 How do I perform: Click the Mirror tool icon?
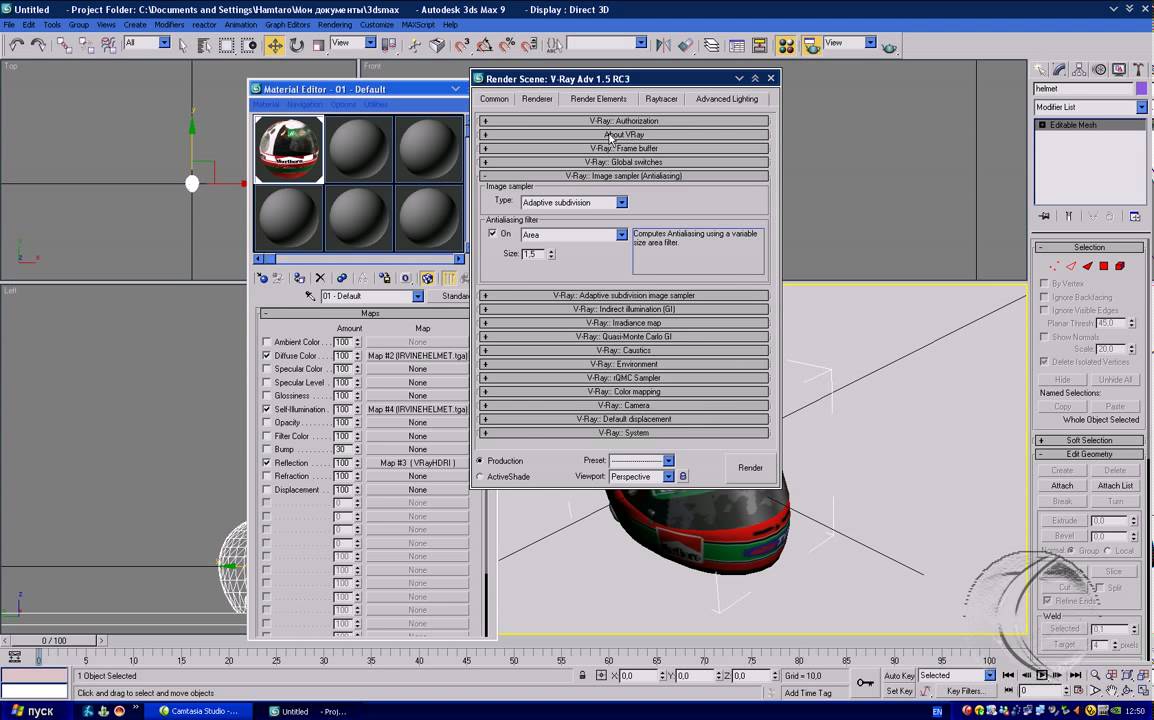[663, 46]
